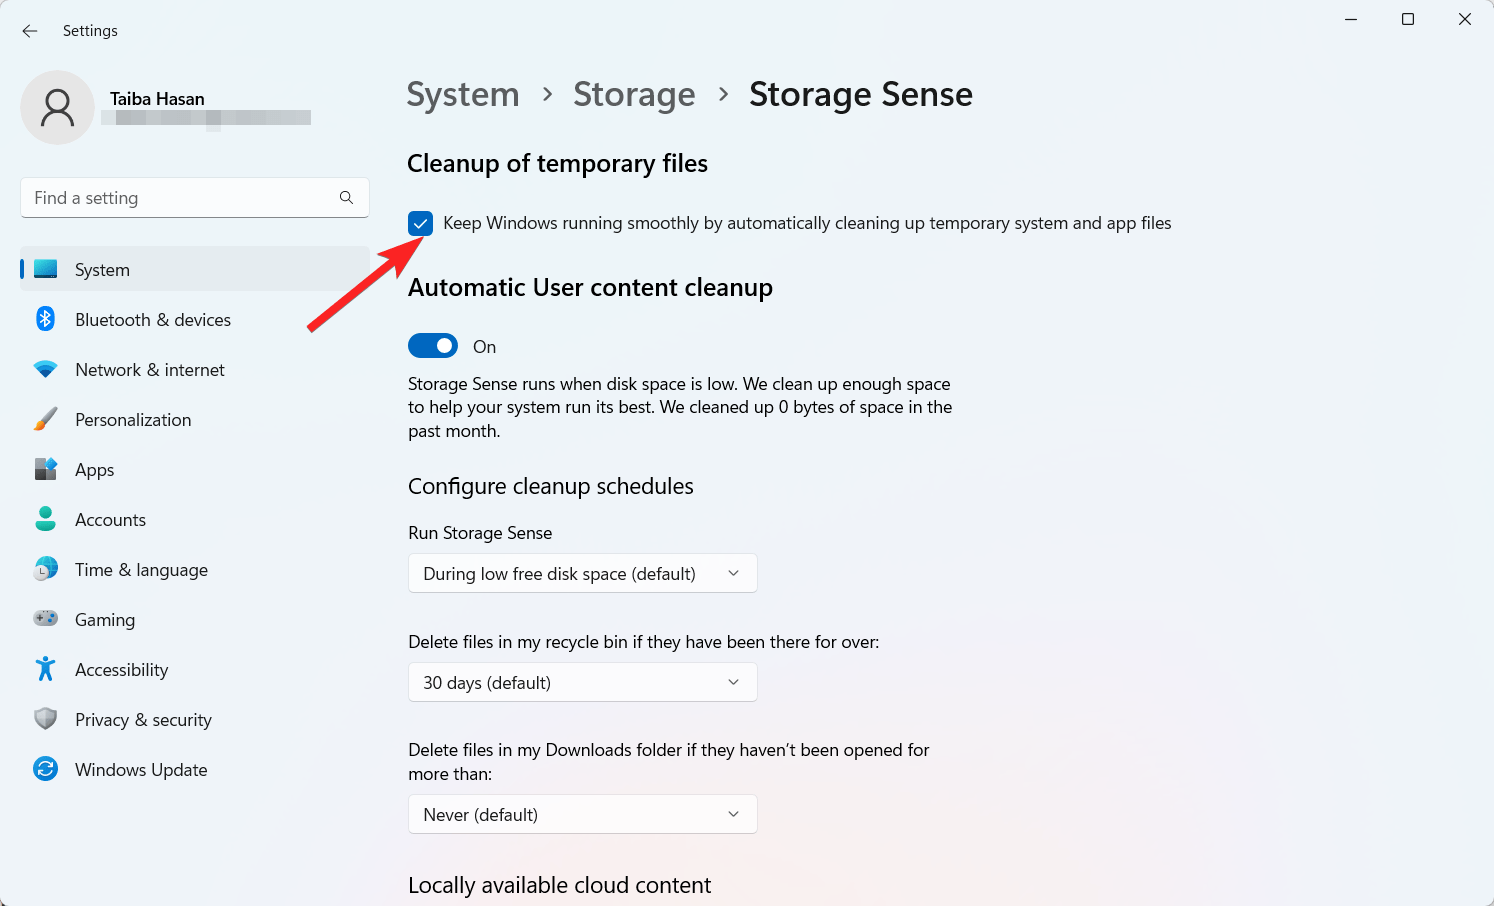This screenshot has width=1494, height=906.
Task: Open the Downloads folder Never dropdown
Action: click(x=582, y=814)
